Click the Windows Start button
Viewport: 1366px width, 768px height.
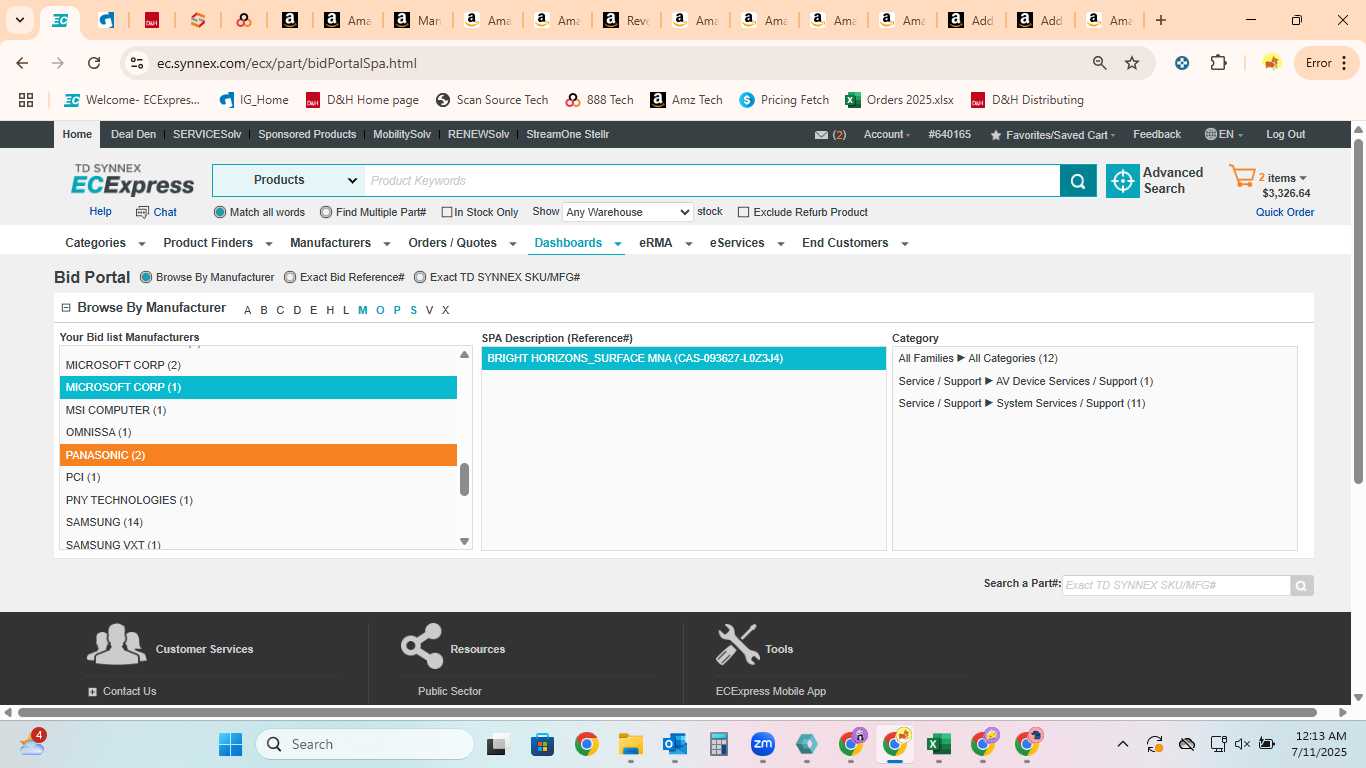tap(230, 744)
